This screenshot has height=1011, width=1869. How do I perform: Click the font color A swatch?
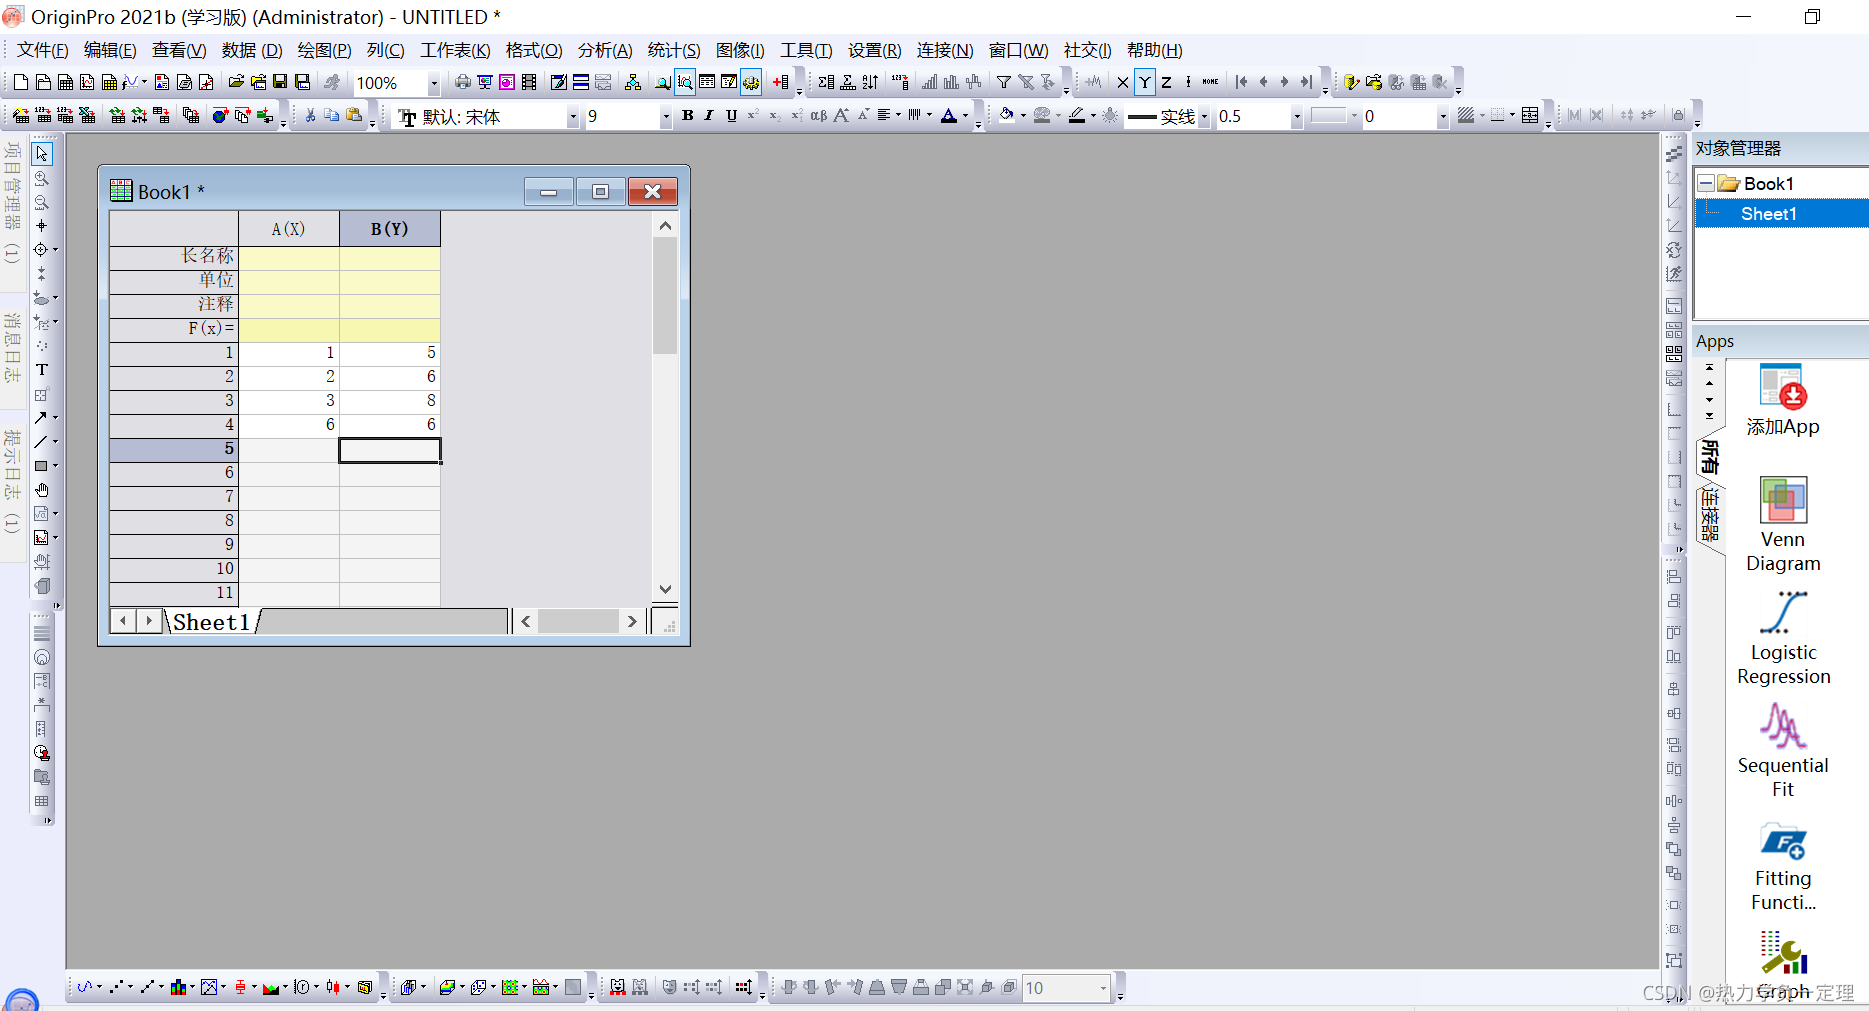948,116
